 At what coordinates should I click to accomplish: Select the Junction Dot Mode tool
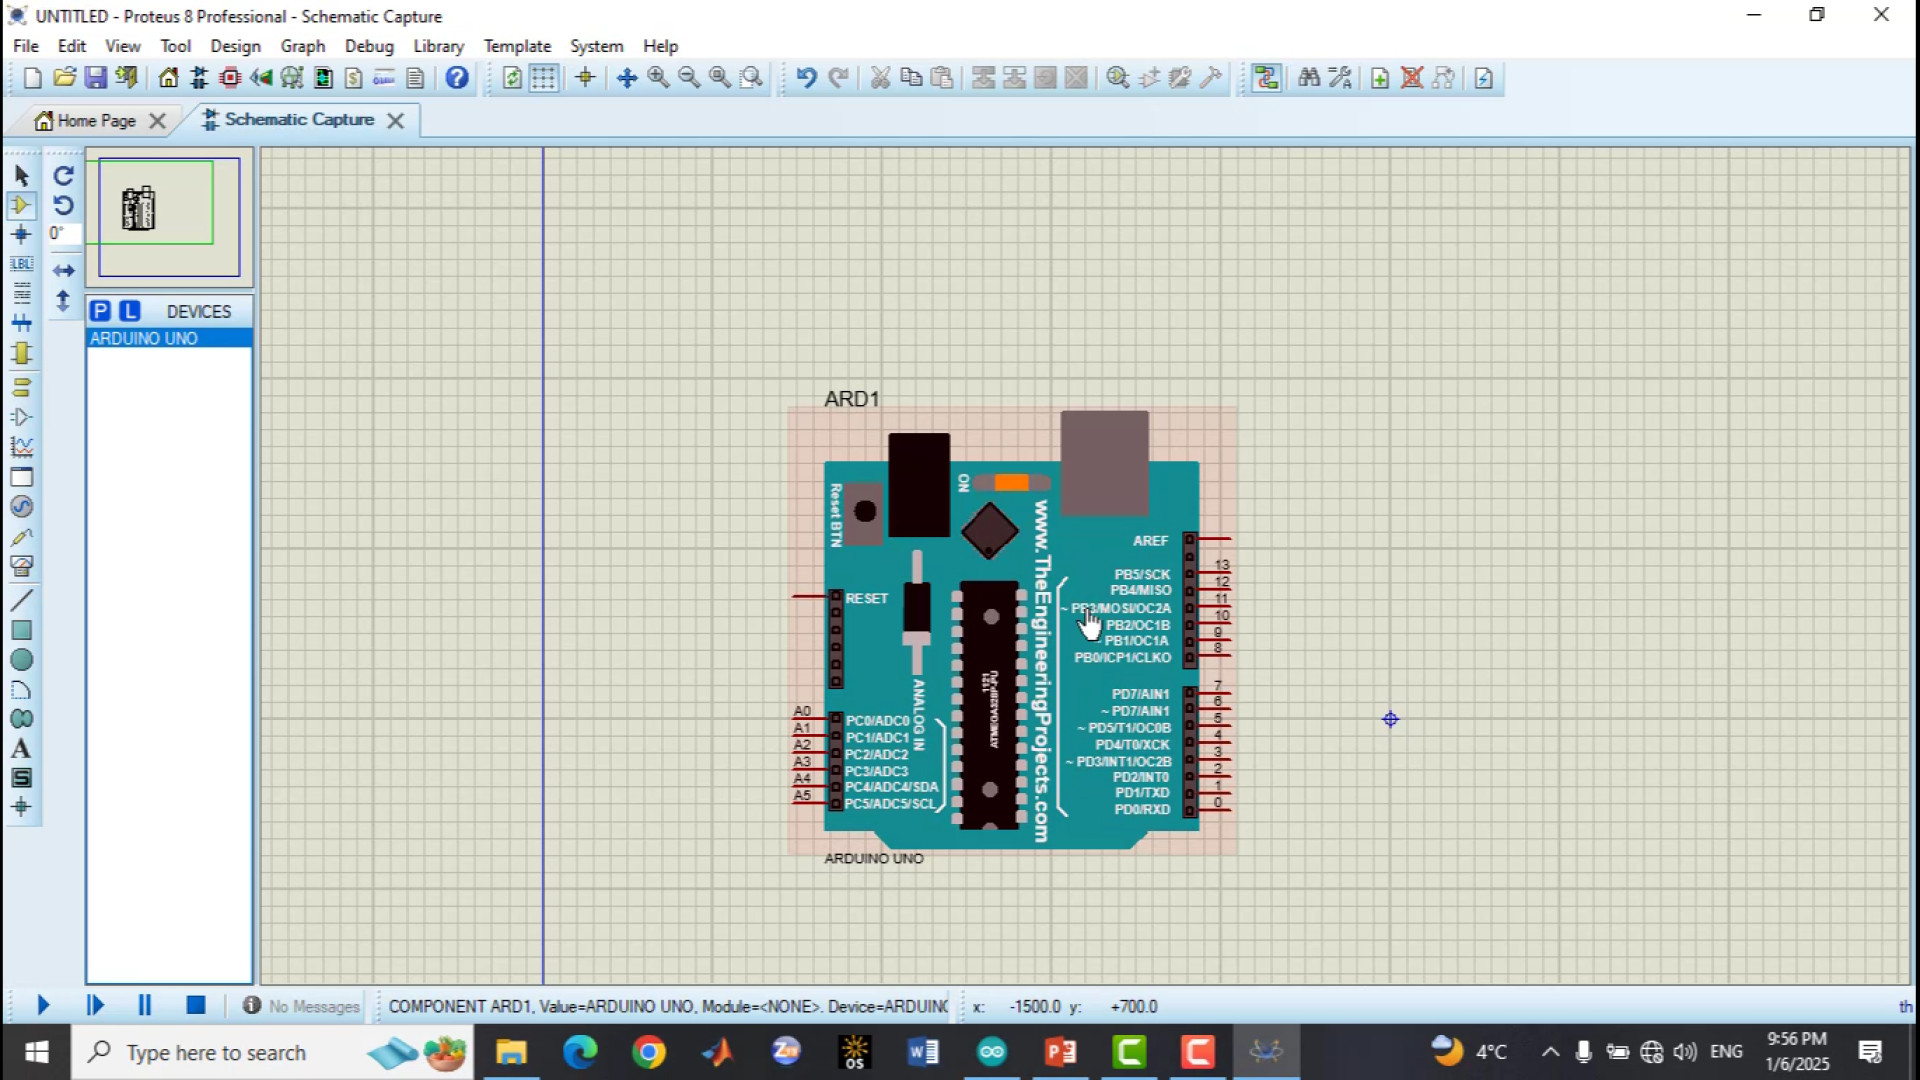[22, 235]
